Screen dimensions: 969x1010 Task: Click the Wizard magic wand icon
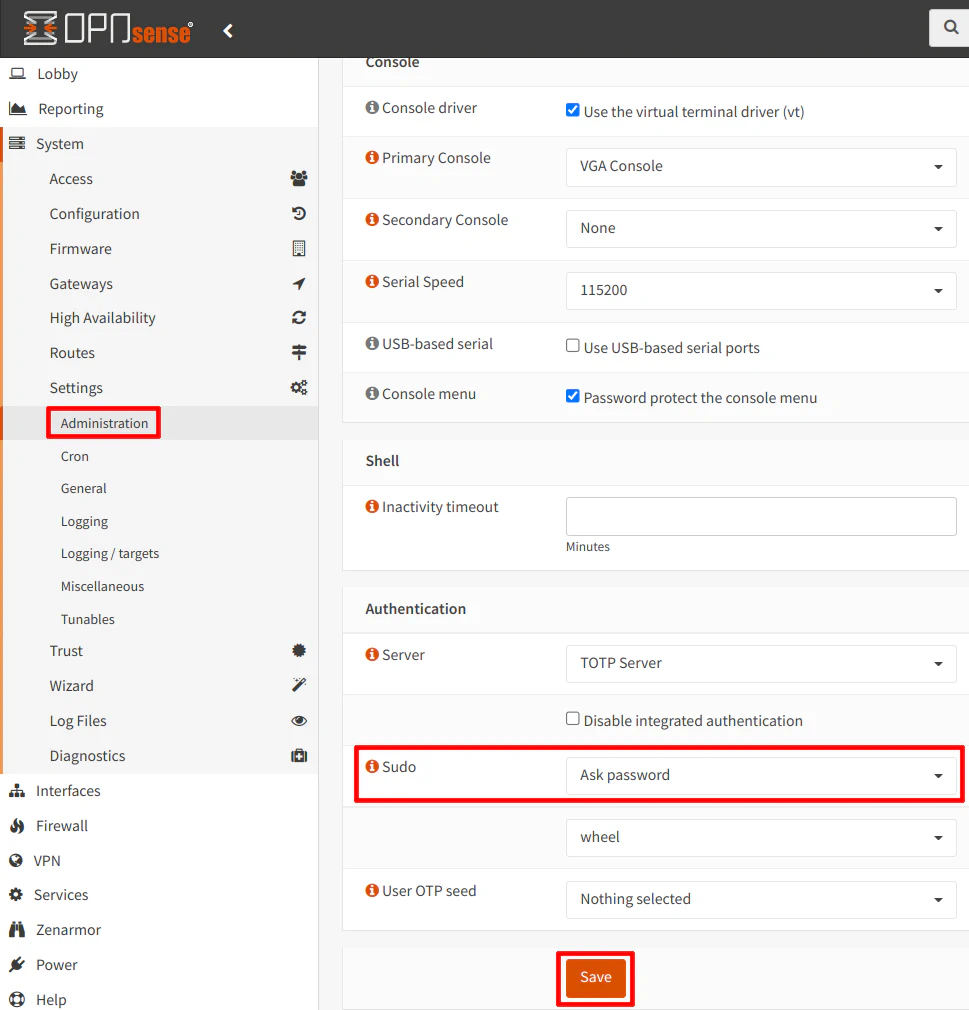[299, 685]
